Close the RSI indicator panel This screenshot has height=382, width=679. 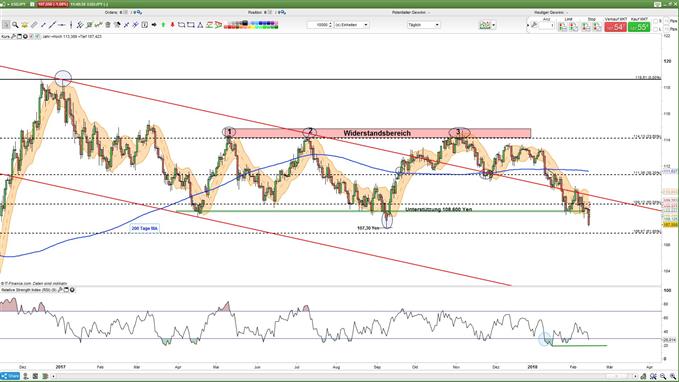(x=72, y=290)
